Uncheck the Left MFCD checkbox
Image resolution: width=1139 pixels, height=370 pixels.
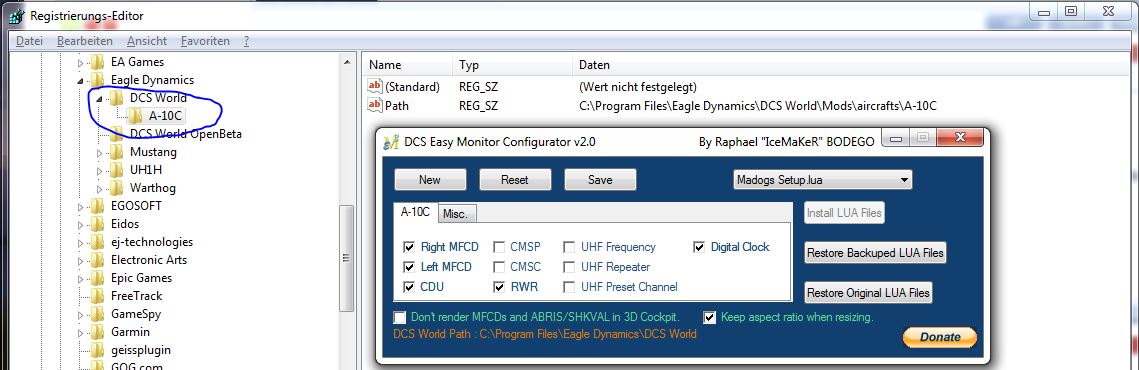[x=409, y=267]
